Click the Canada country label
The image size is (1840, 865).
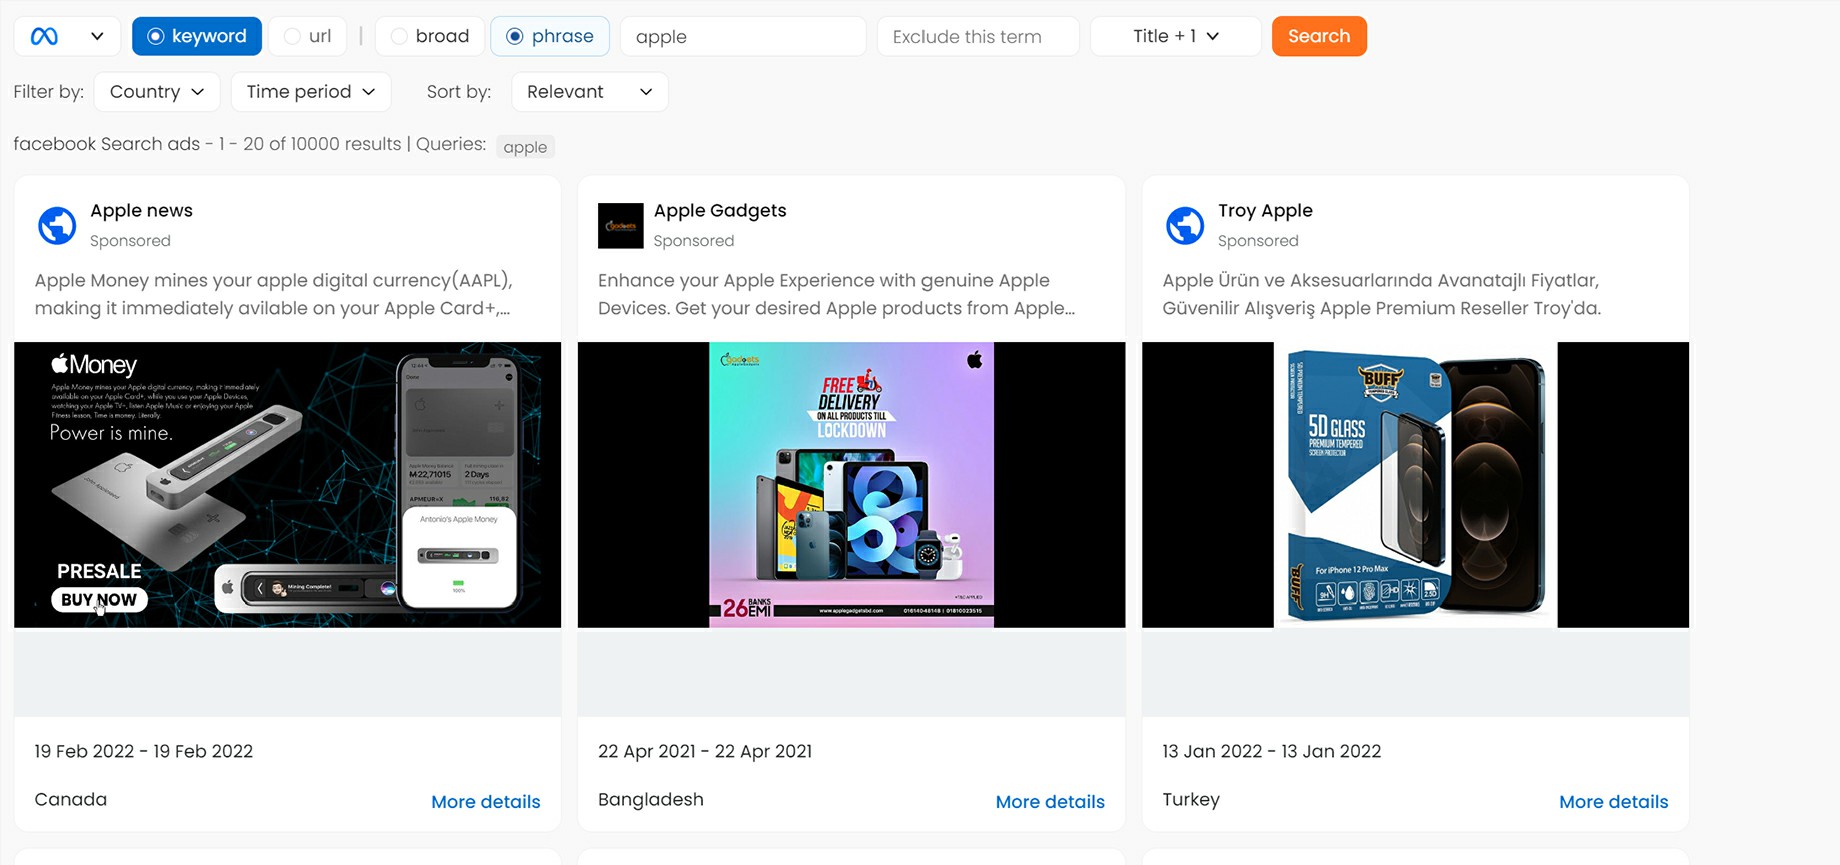tap(71, 799)
